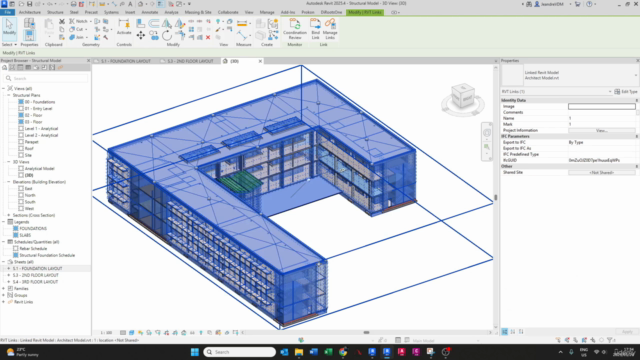Viewport: 640px width, 360px height.
Task: Toggle the 01 - Entry Level checkbox
Action: [21, 109]
